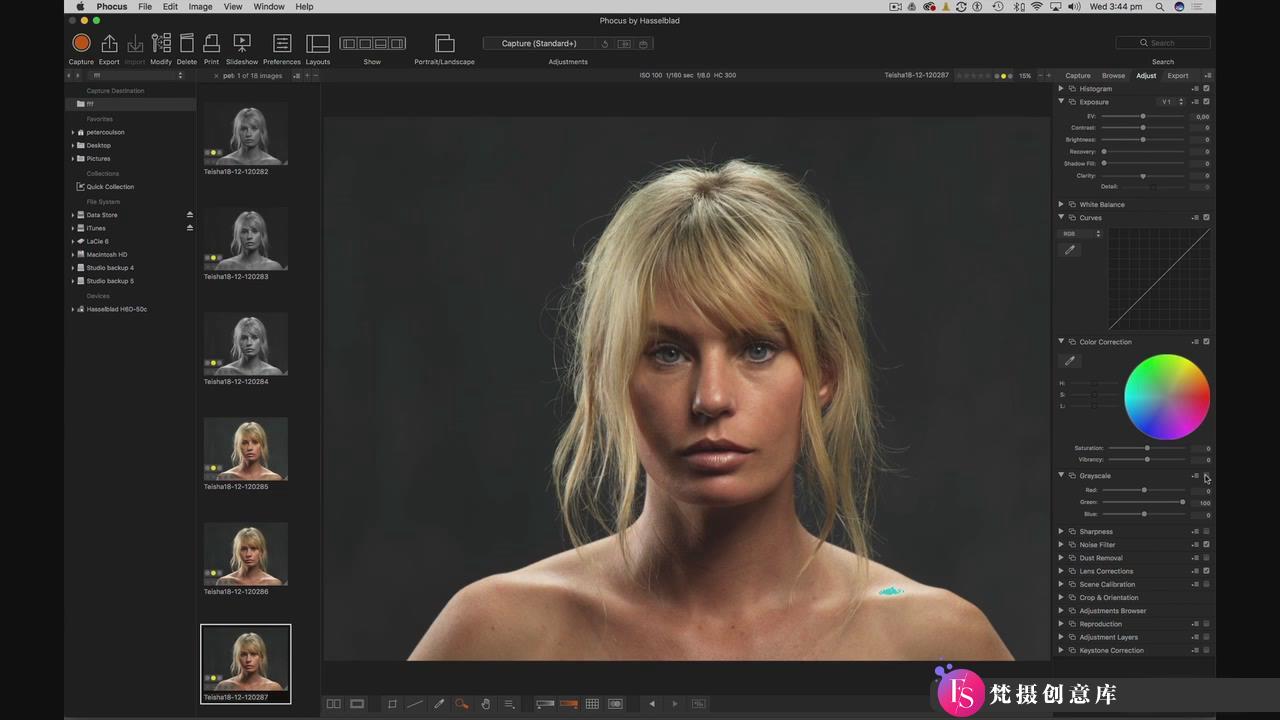
Task: Toggle the Histogram enable checkbox
Action: click(x=1207, y=89)
